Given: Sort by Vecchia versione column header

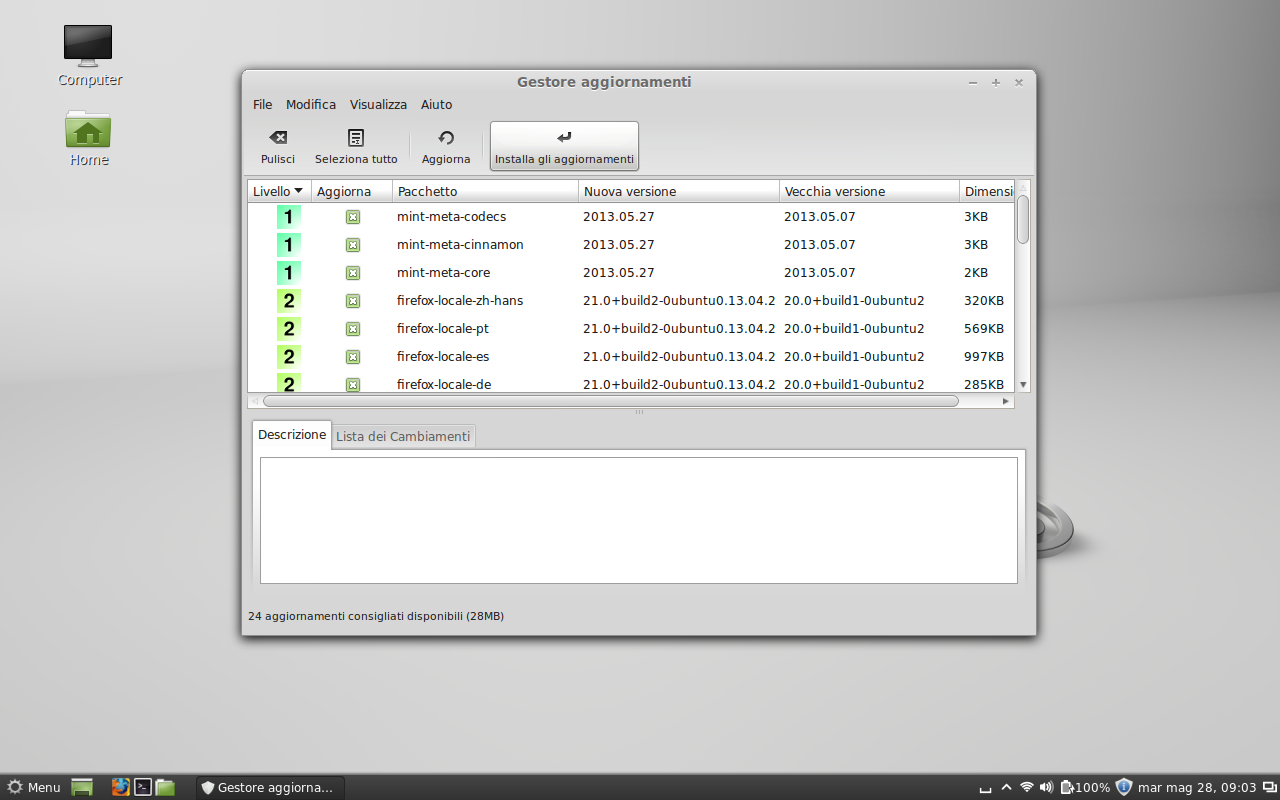Looking at the screenshot, I should [869, 191].
